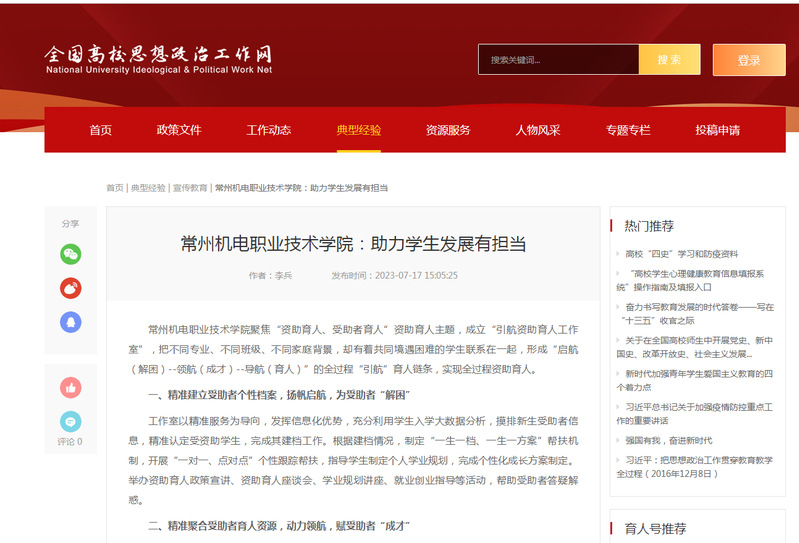799x543 pixels.
Task: Share article via the WeChat icon
Action: coord(70,254)
